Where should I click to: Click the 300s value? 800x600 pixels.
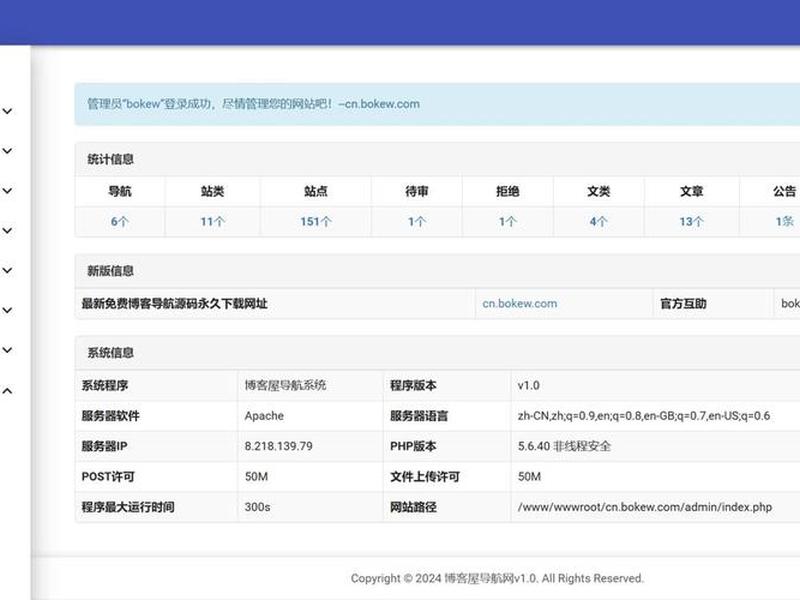[x=257, y=507]
